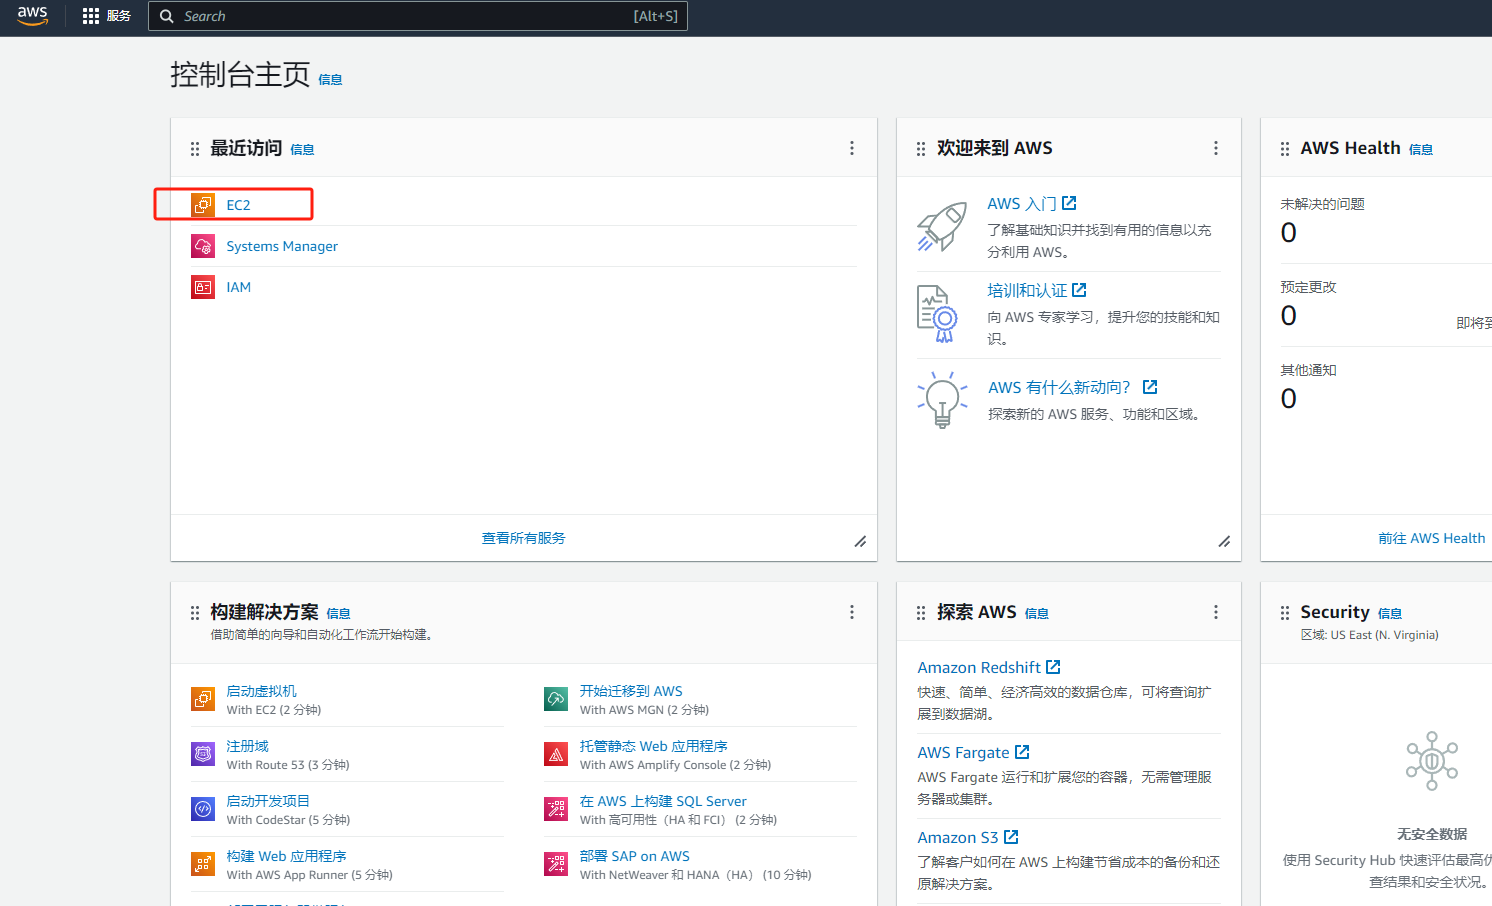Screen dimensions: 1492x906
Task: Open the AWS 入门 link
Action: point(1031,203)
